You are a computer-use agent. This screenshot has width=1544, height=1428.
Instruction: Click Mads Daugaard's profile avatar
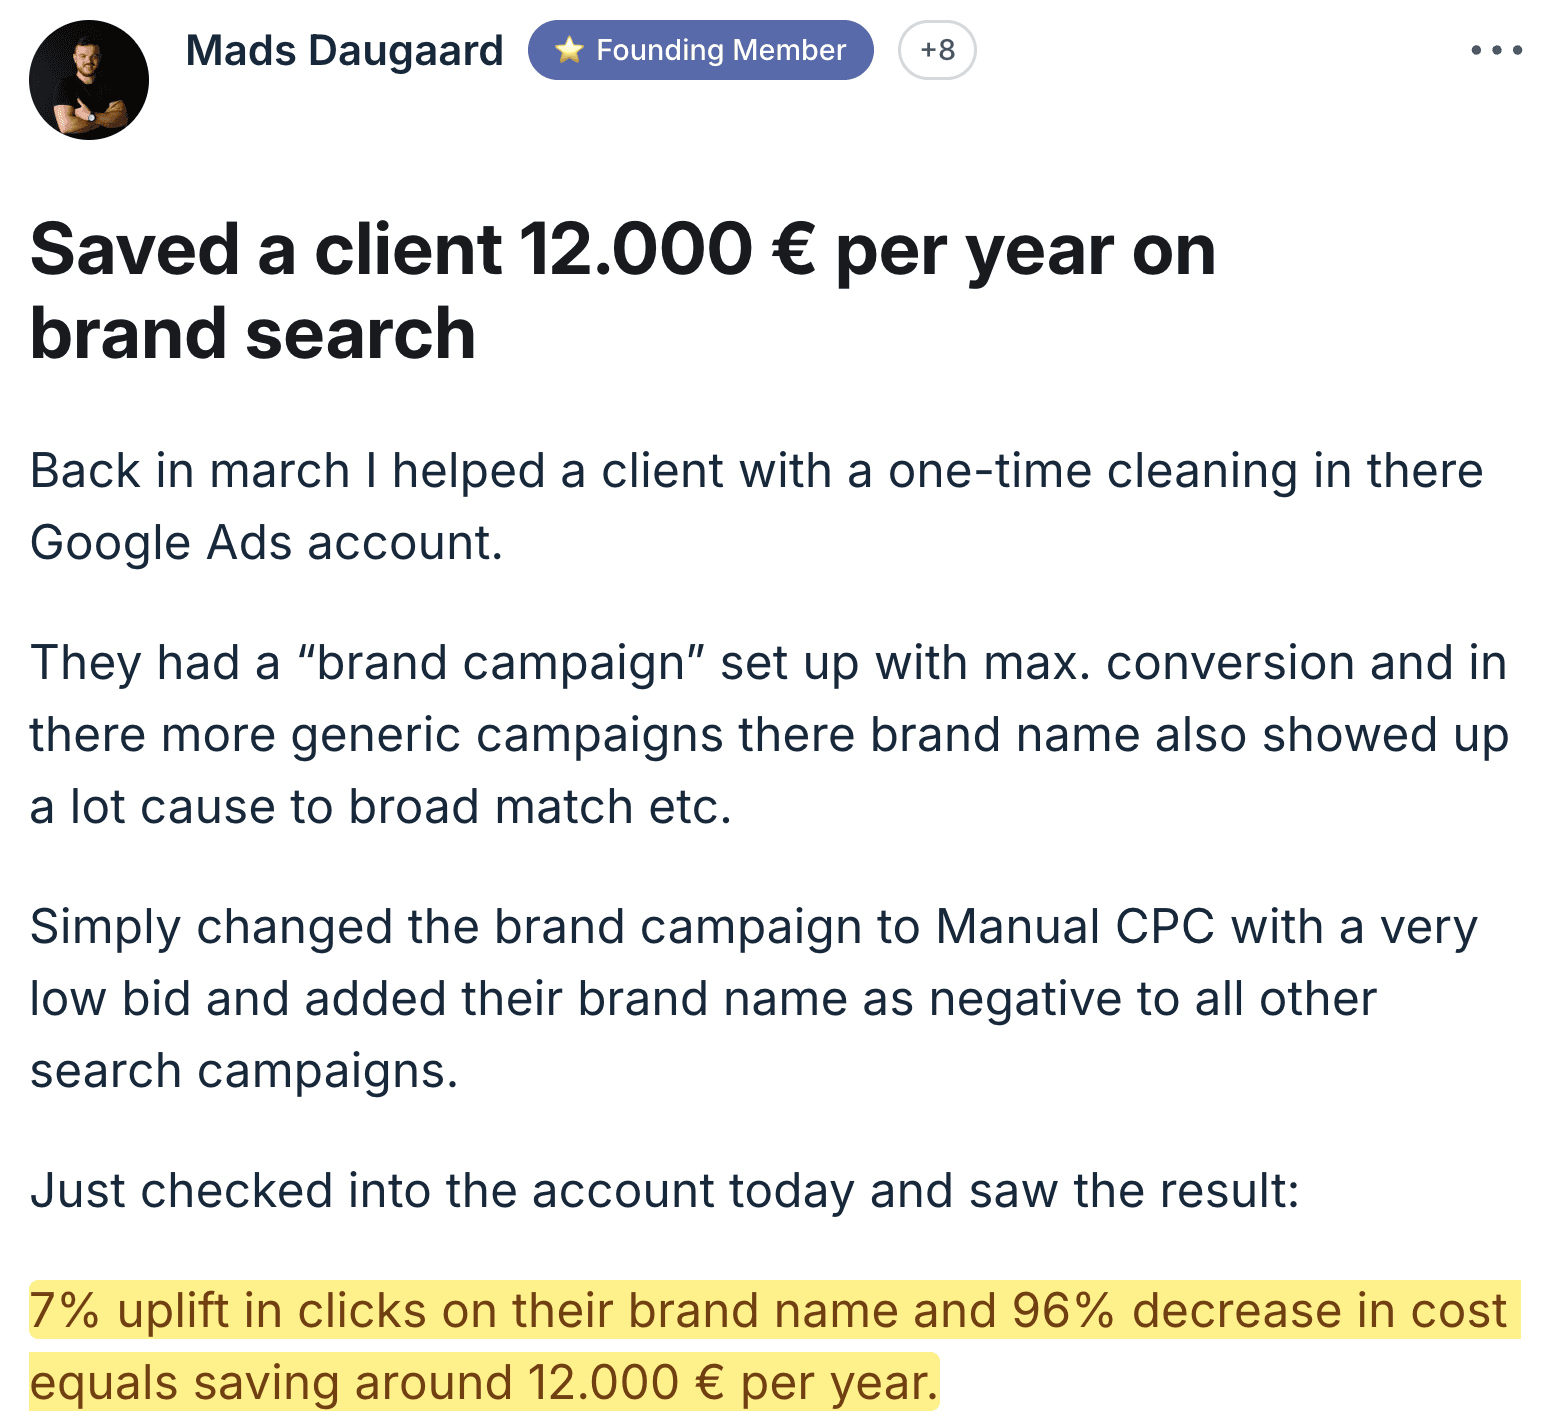[89, 80]
